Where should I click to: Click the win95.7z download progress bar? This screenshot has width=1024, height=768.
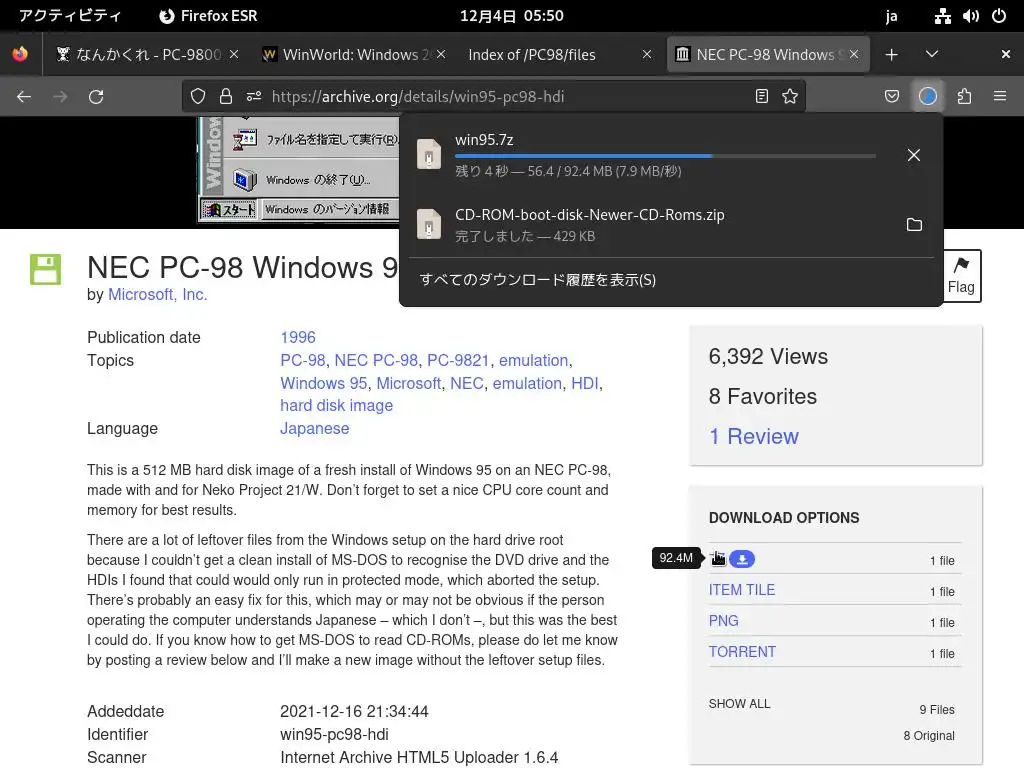665,156
